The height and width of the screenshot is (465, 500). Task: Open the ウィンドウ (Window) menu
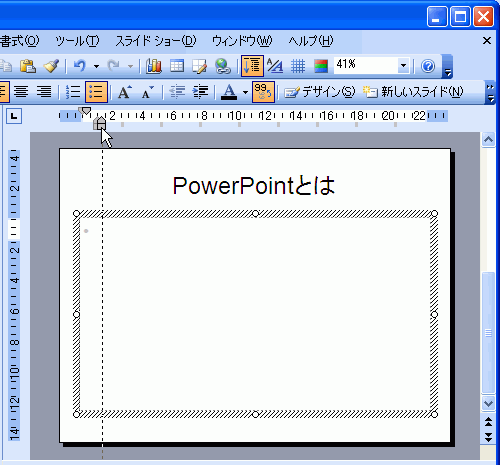click(242, 41)
